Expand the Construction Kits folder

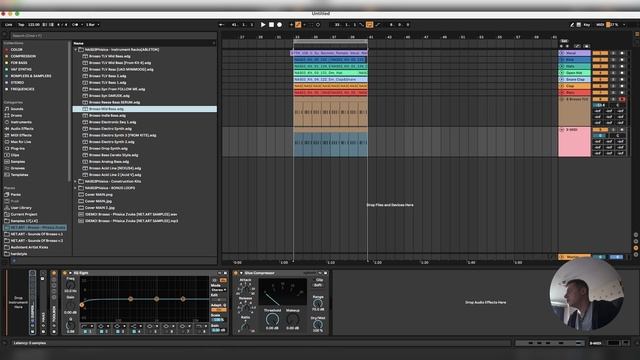coord(76,181)
